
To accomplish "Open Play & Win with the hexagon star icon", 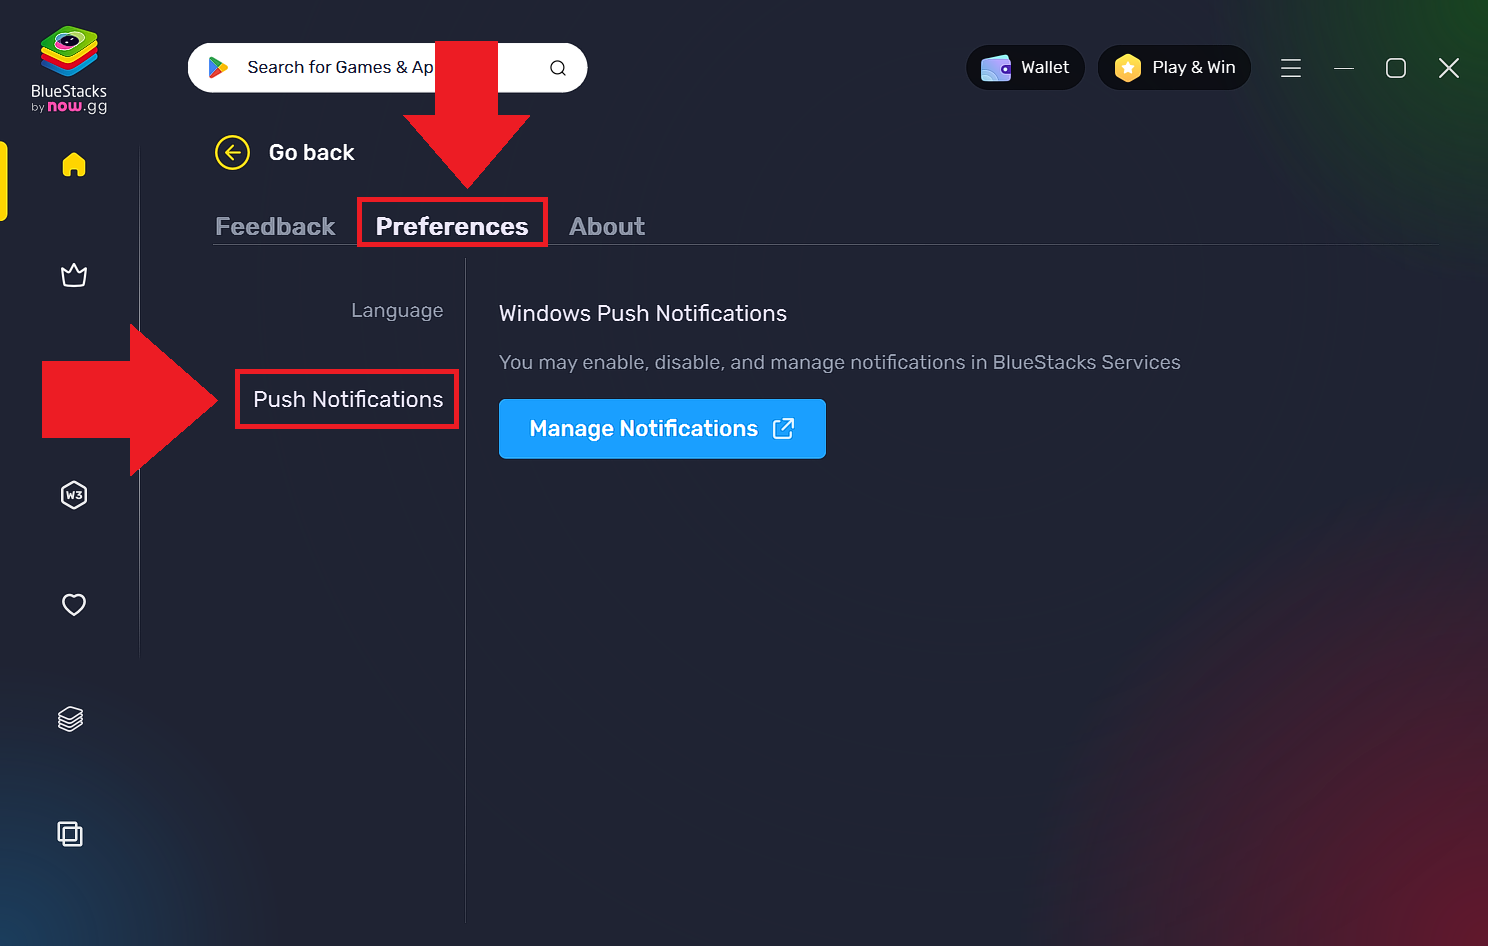I will coord(1128,67).
